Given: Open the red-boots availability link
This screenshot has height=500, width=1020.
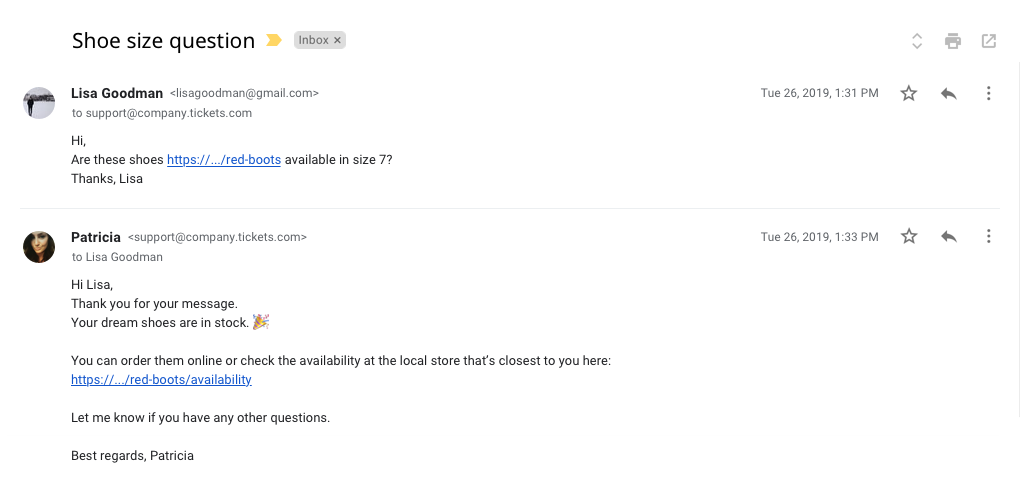Looking at the screenshot, I should [x=161, y=380].
